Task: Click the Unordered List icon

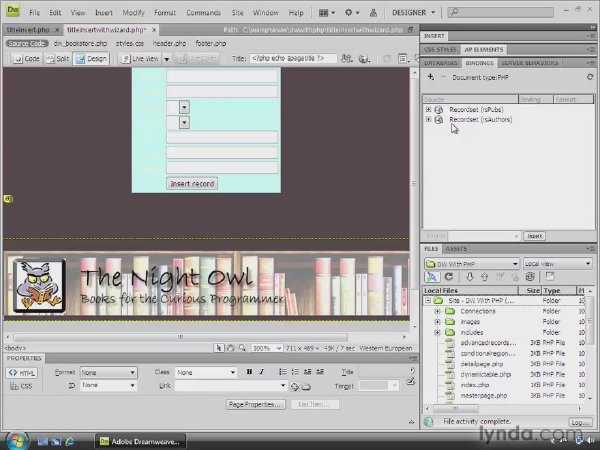Action: coord(283,372)
